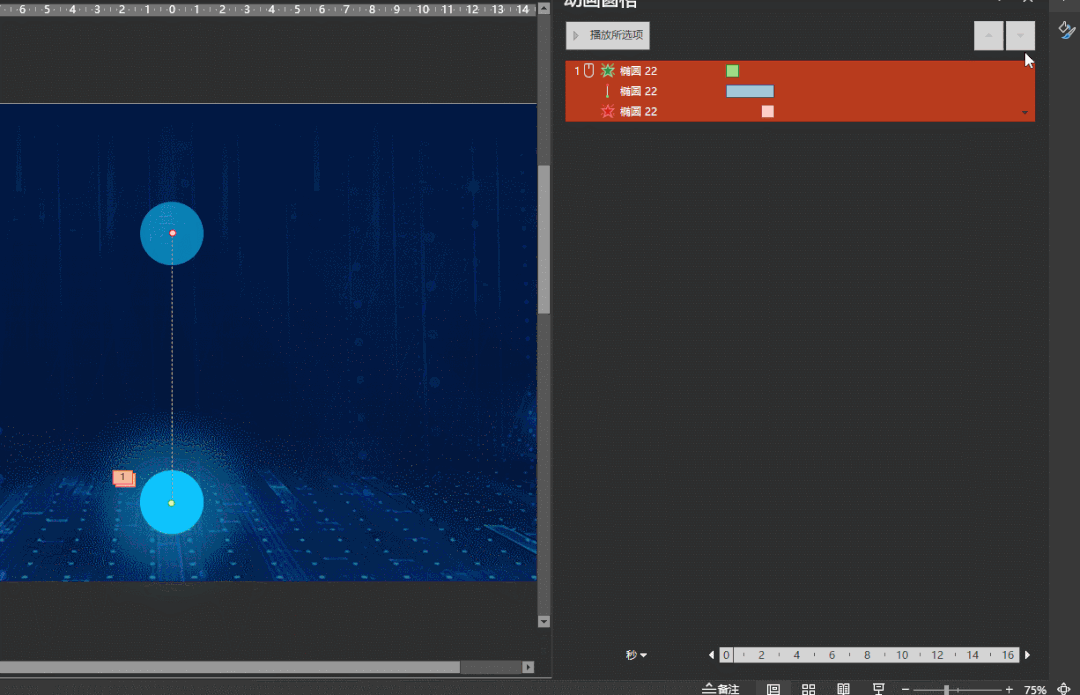Switch to Slide Sorter view
Viewport: 1080px width, 695px height.
point(809,689)
